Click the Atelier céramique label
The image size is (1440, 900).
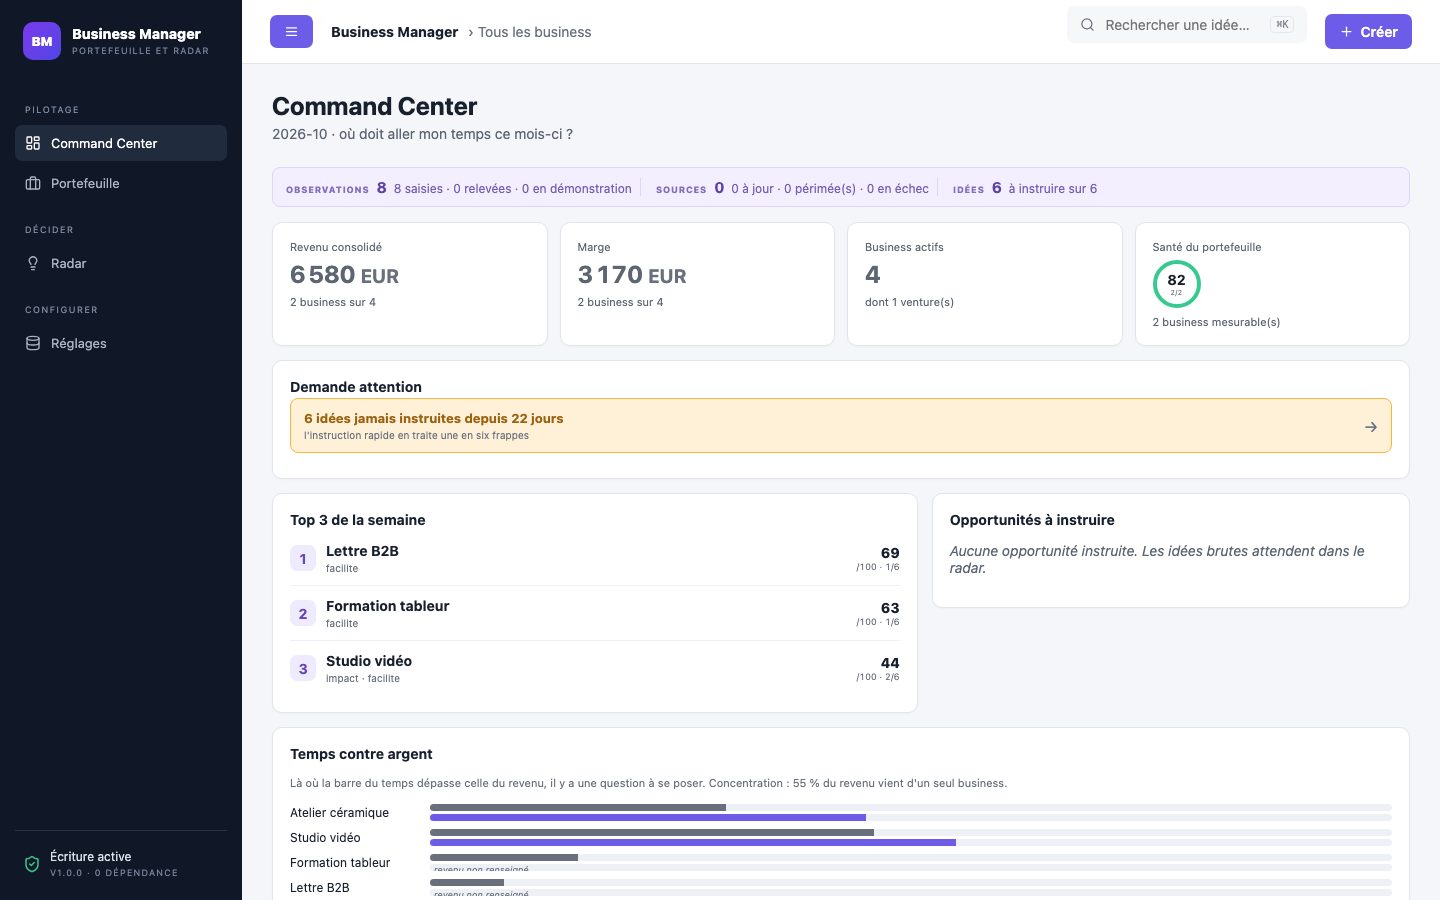click(339, 813)
